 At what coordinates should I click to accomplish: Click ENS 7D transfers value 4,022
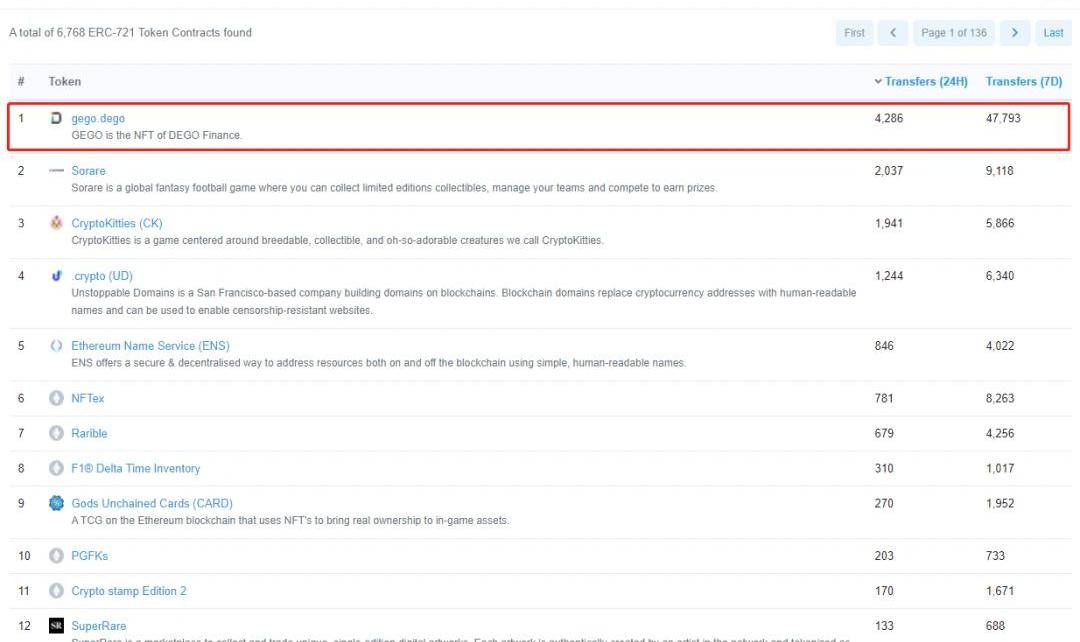[999, 346]
